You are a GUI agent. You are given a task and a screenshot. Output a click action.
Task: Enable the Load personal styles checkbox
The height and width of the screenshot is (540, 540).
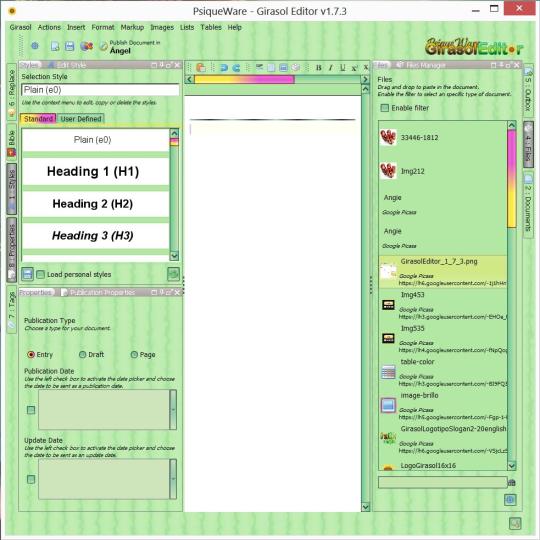click(41, 274)
